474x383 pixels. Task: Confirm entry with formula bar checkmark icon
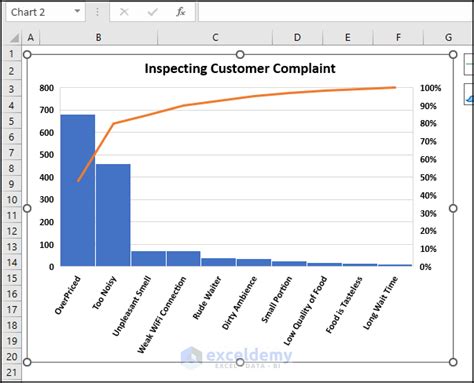click(x=153, y=12)
